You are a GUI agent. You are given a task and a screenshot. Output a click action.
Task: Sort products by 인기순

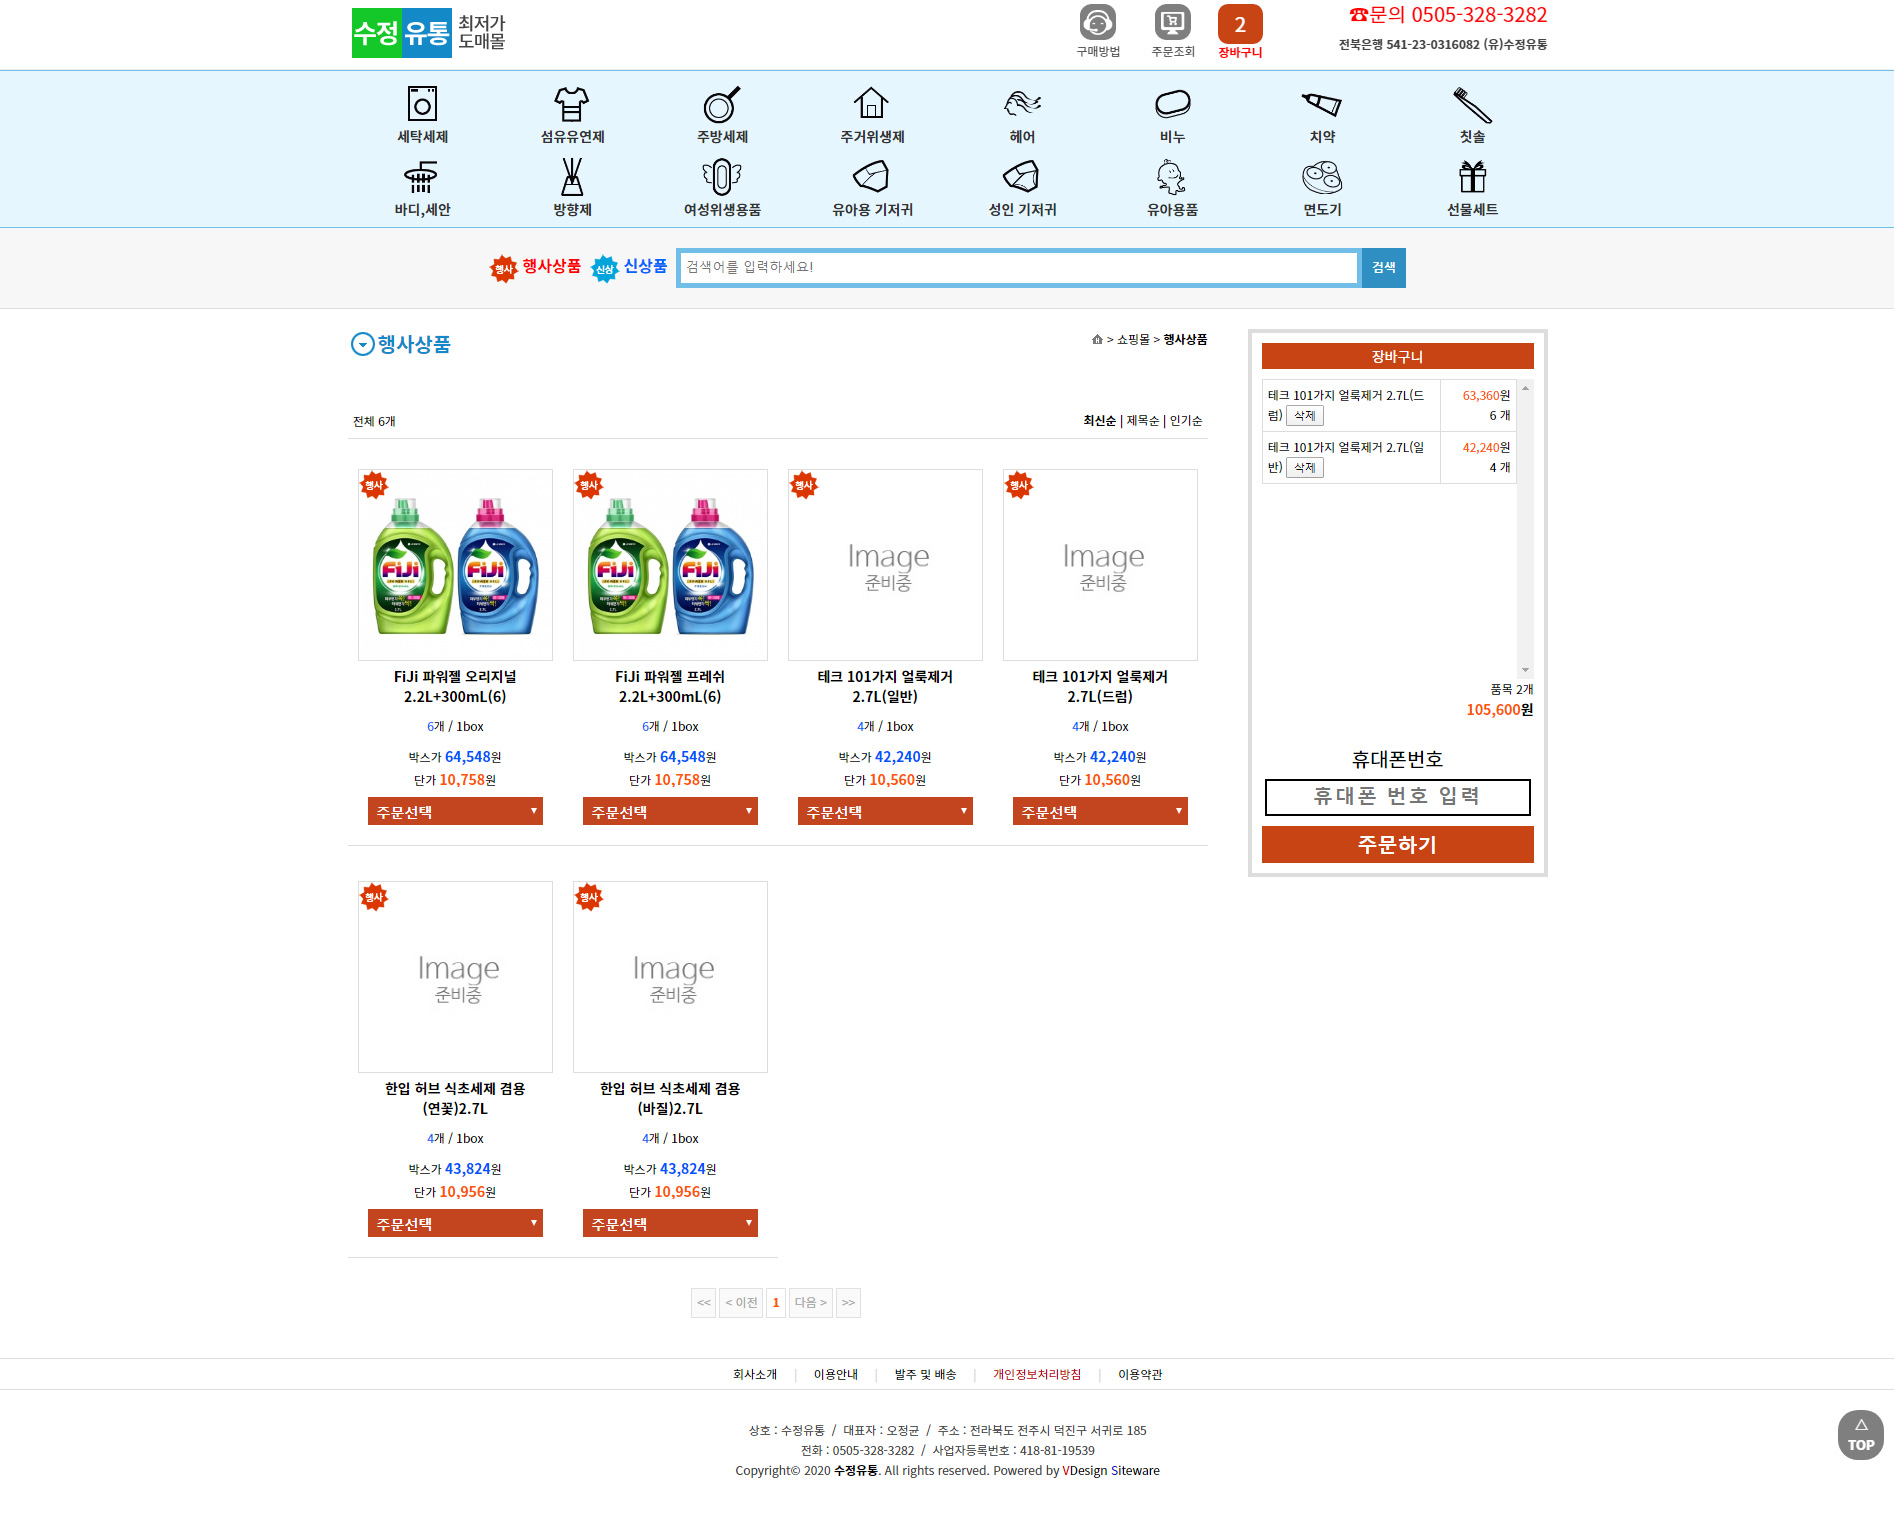click(1186, 421)
